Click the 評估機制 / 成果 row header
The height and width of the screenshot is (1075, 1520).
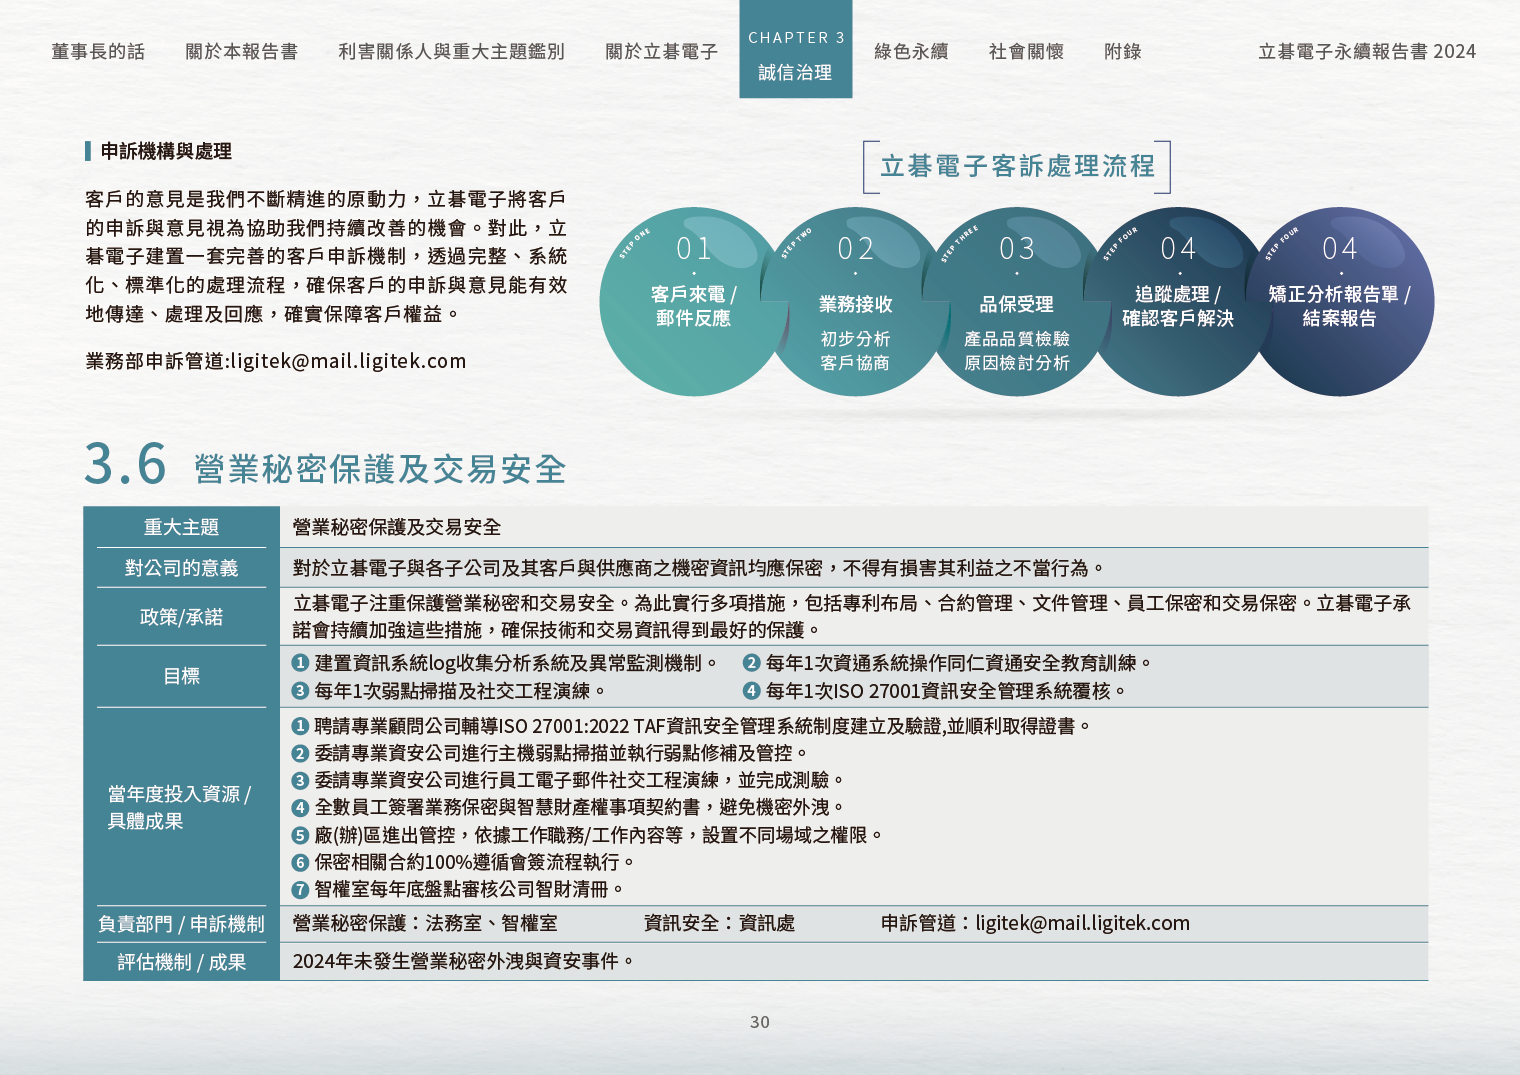[181, 962]
